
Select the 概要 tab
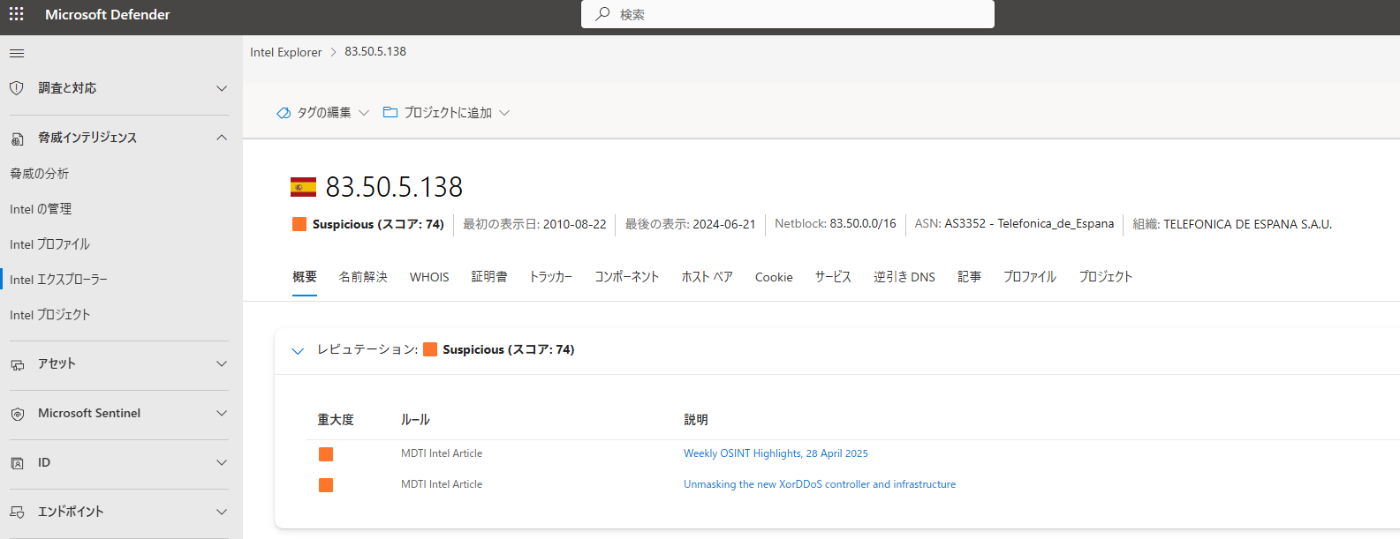coord(305,277)
